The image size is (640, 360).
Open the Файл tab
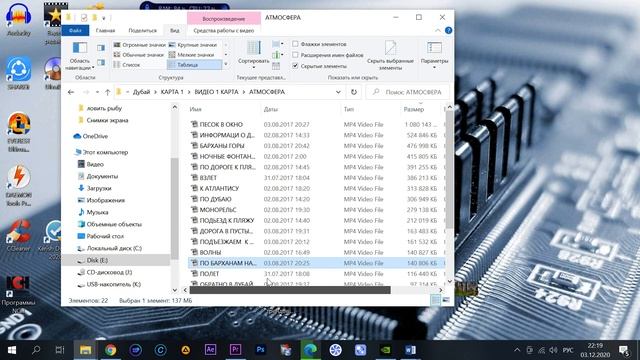point(75,31)
